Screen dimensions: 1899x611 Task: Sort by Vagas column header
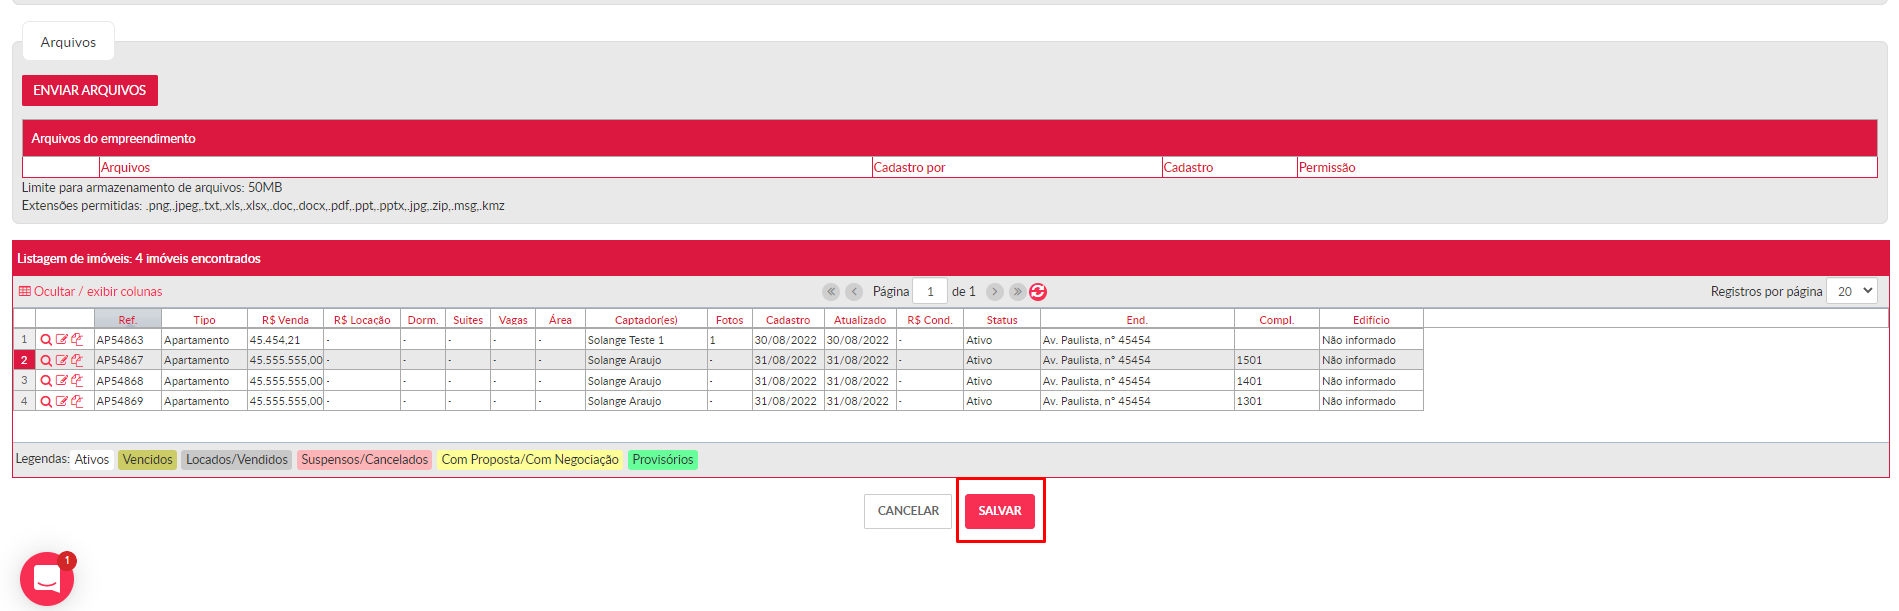tap(513, 320)
